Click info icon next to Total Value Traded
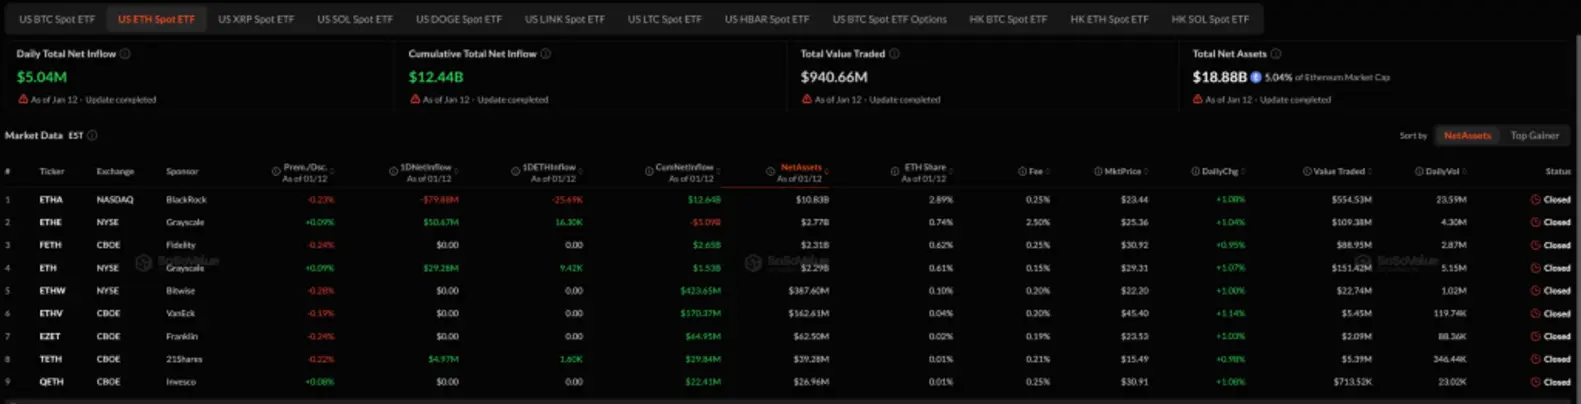1581x404 pixels. tap(894, 54)
